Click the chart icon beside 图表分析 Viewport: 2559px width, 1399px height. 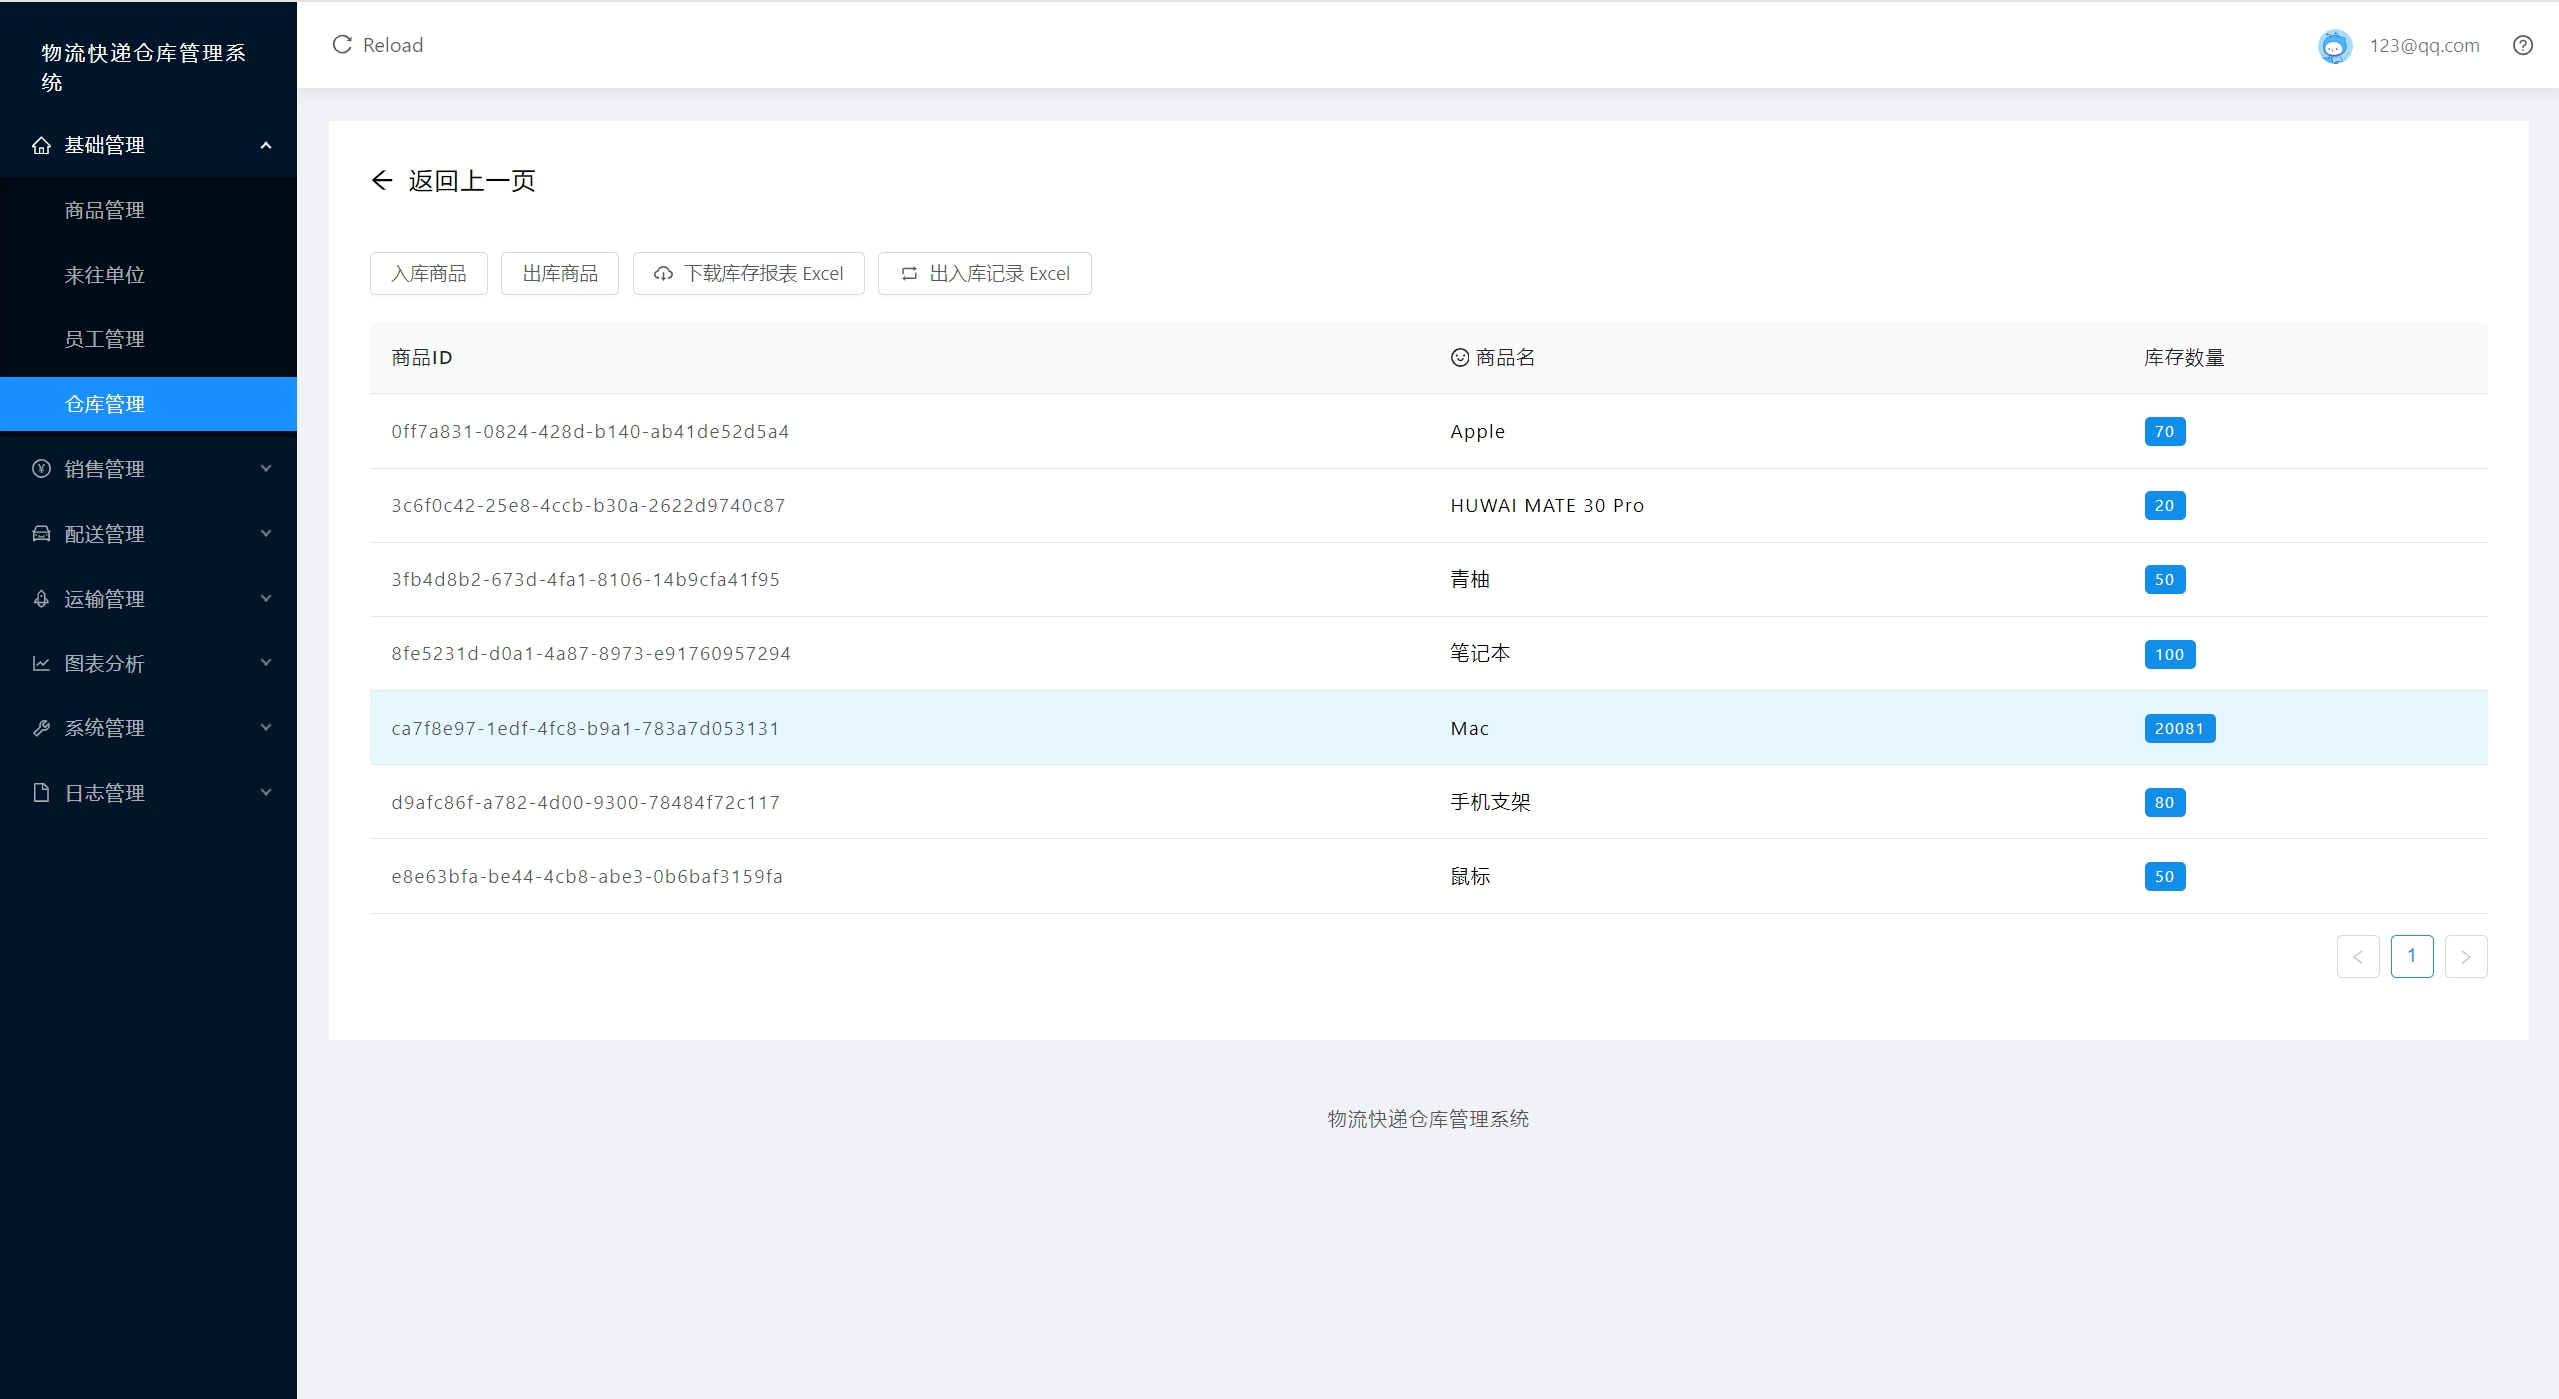pos(41,664)
